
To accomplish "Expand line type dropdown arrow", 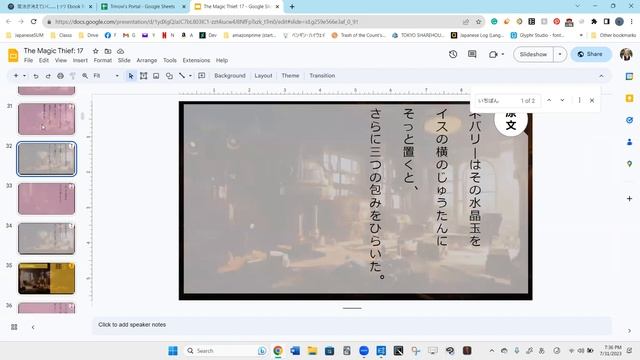I will 190,76.
